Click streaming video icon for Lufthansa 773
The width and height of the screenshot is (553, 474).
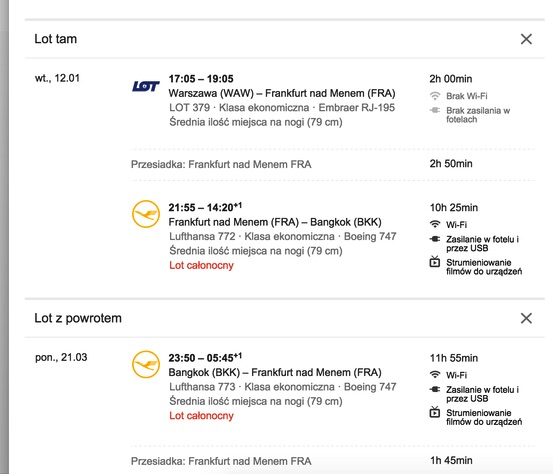(435, 412)
